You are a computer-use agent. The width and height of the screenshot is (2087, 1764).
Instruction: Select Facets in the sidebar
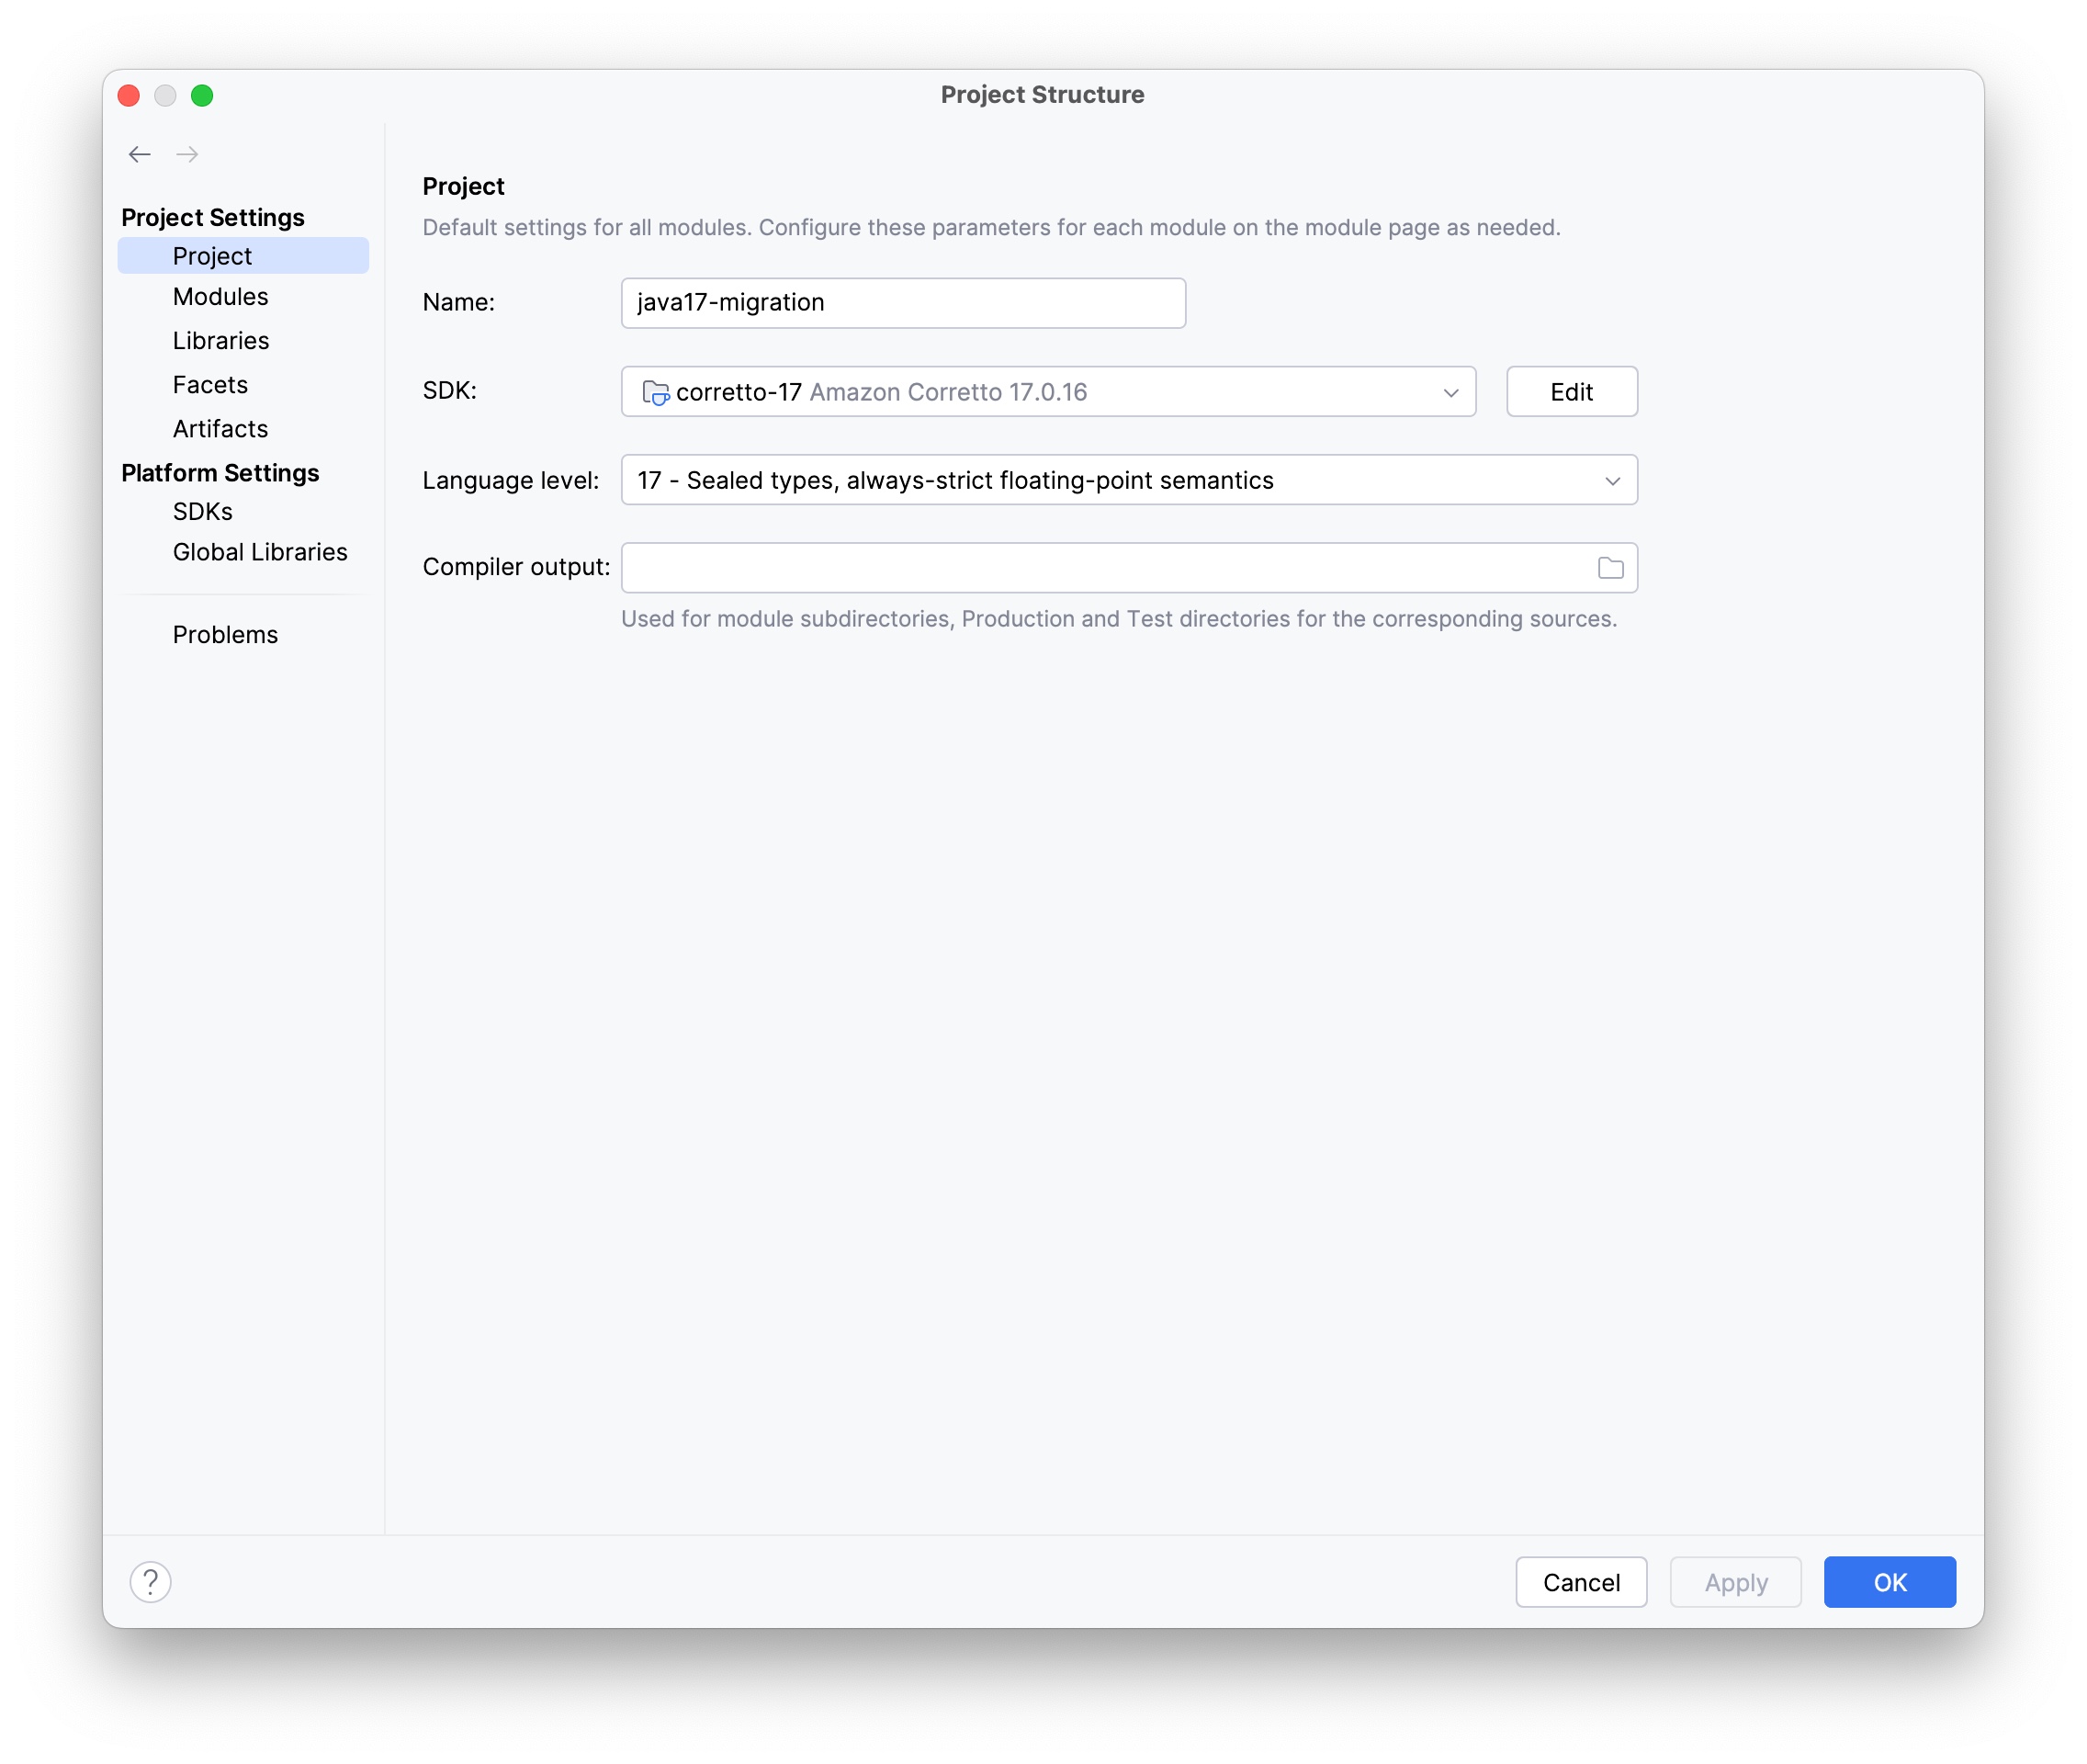pyautogui.click(x=210, y=384)
